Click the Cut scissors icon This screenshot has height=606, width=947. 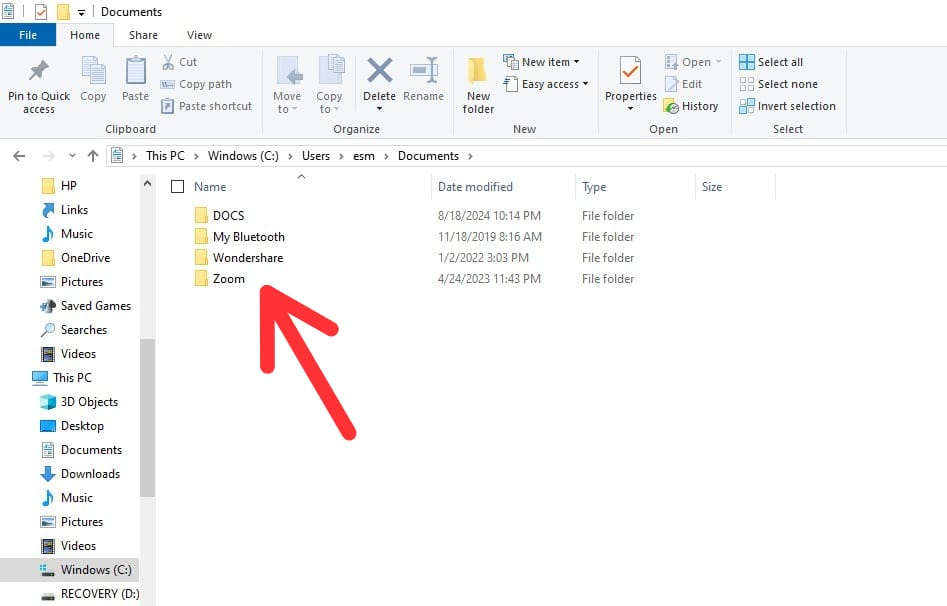[x=168, y=62]
